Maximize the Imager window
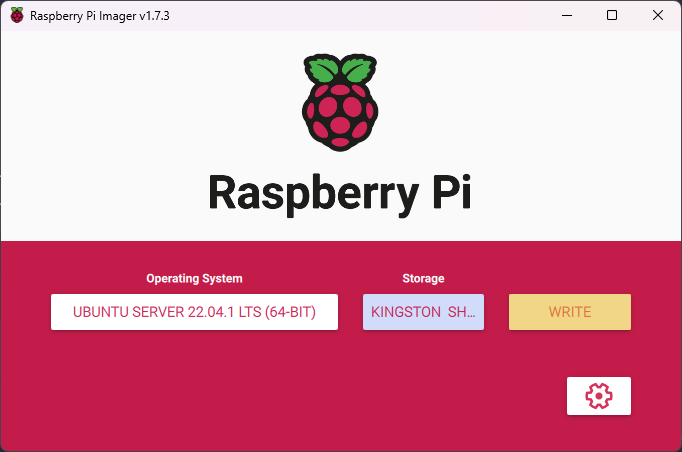Screen dimensions: 682x452 coord(612,16)
